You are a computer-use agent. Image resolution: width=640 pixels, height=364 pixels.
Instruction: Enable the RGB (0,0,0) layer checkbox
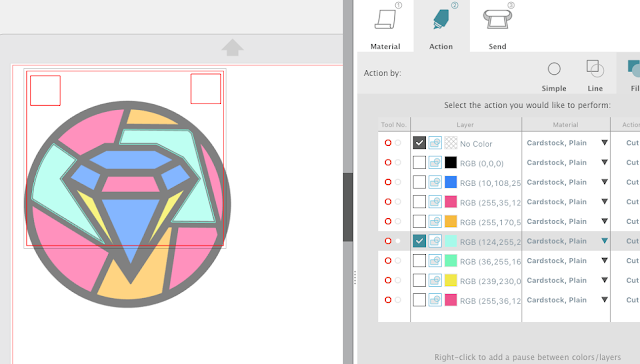click(419, 162)
